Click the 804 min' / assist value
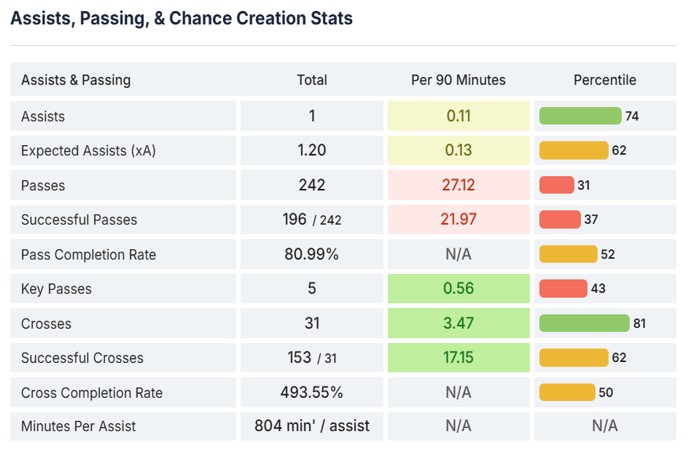Image resolution: width=692 pixels, height=452 pixels. pos(312,426)
